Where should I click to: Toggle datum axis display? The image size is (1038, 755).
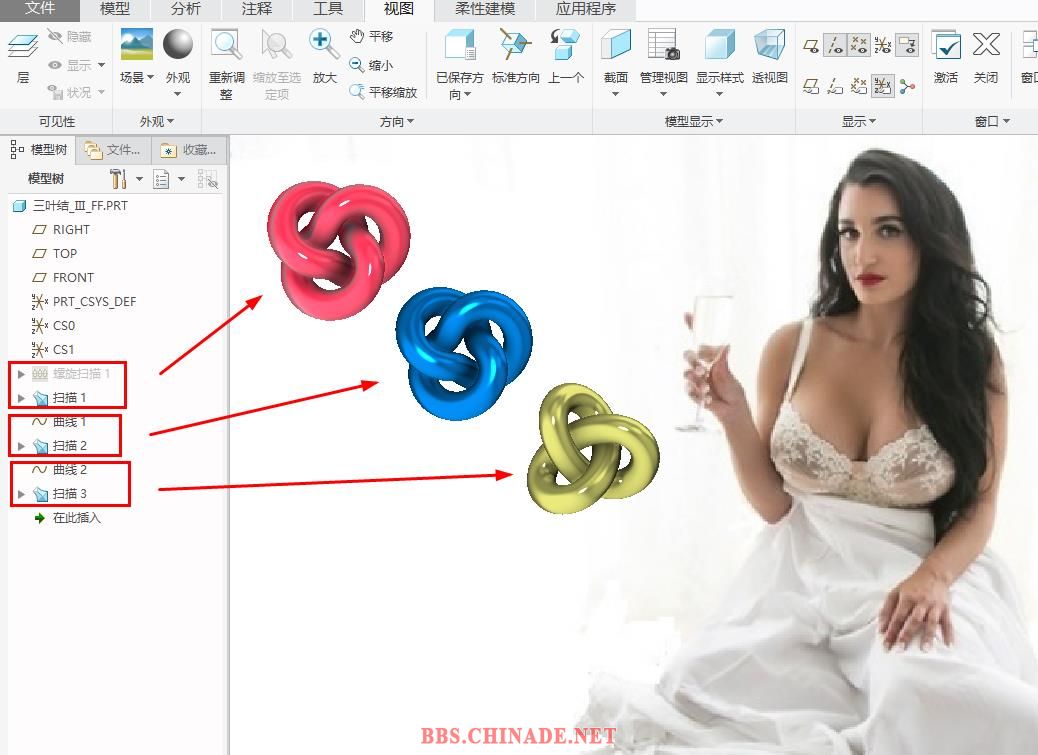835,45
